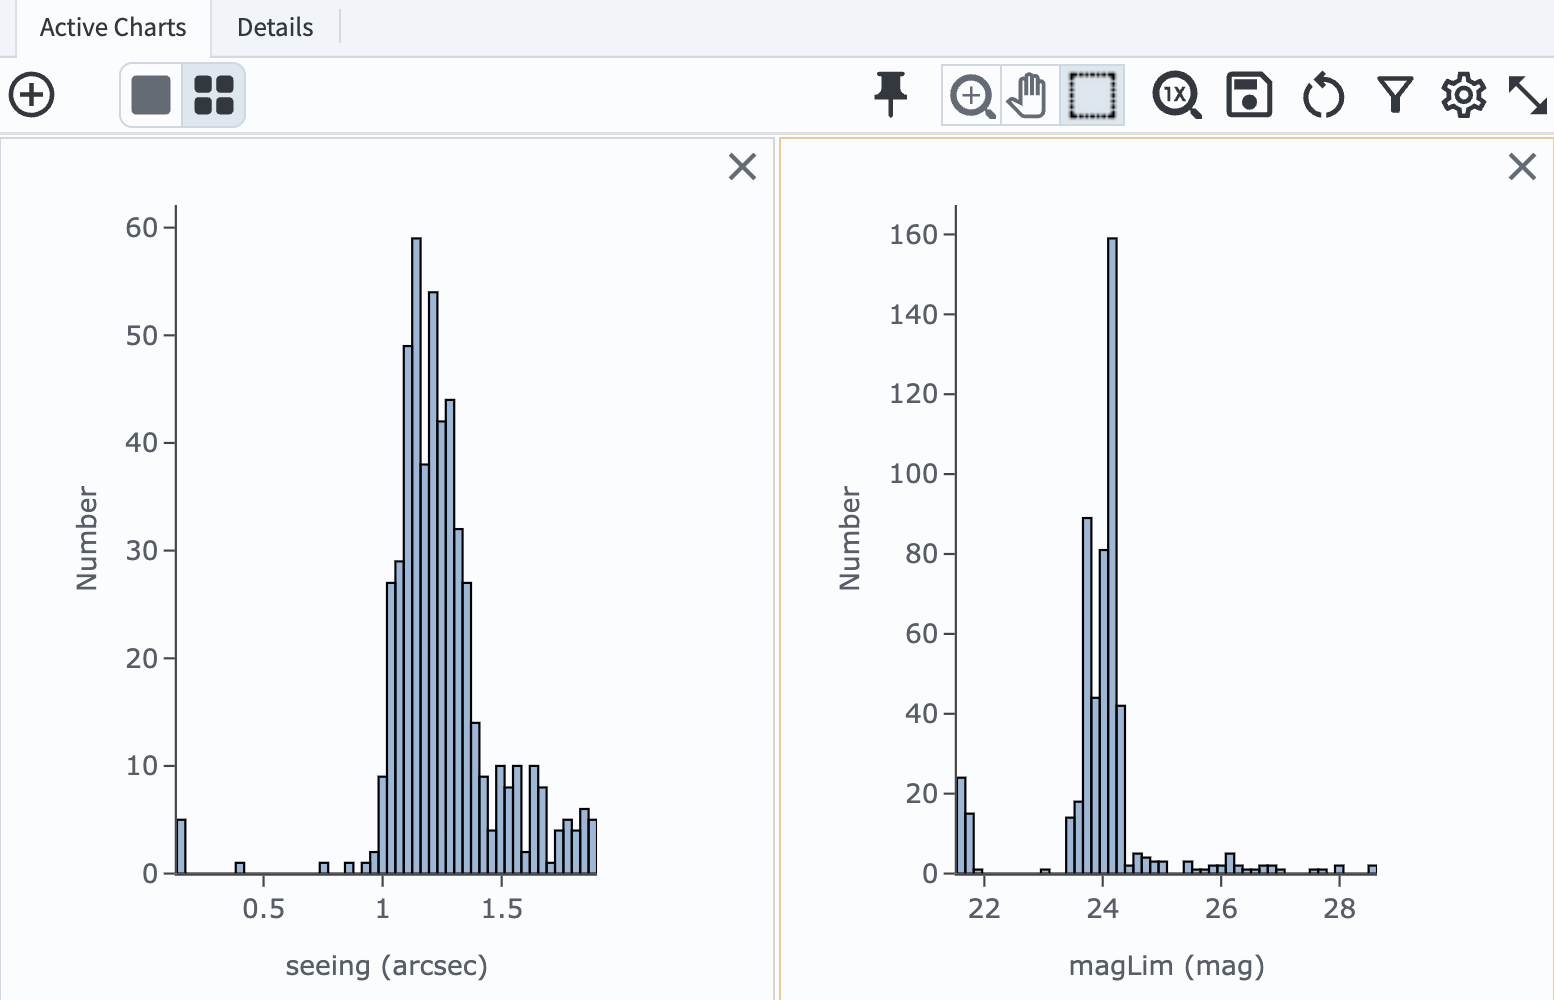Activate the rectangular selection tool
The image size is (1554, 1000).
(x=1090, y=94)
